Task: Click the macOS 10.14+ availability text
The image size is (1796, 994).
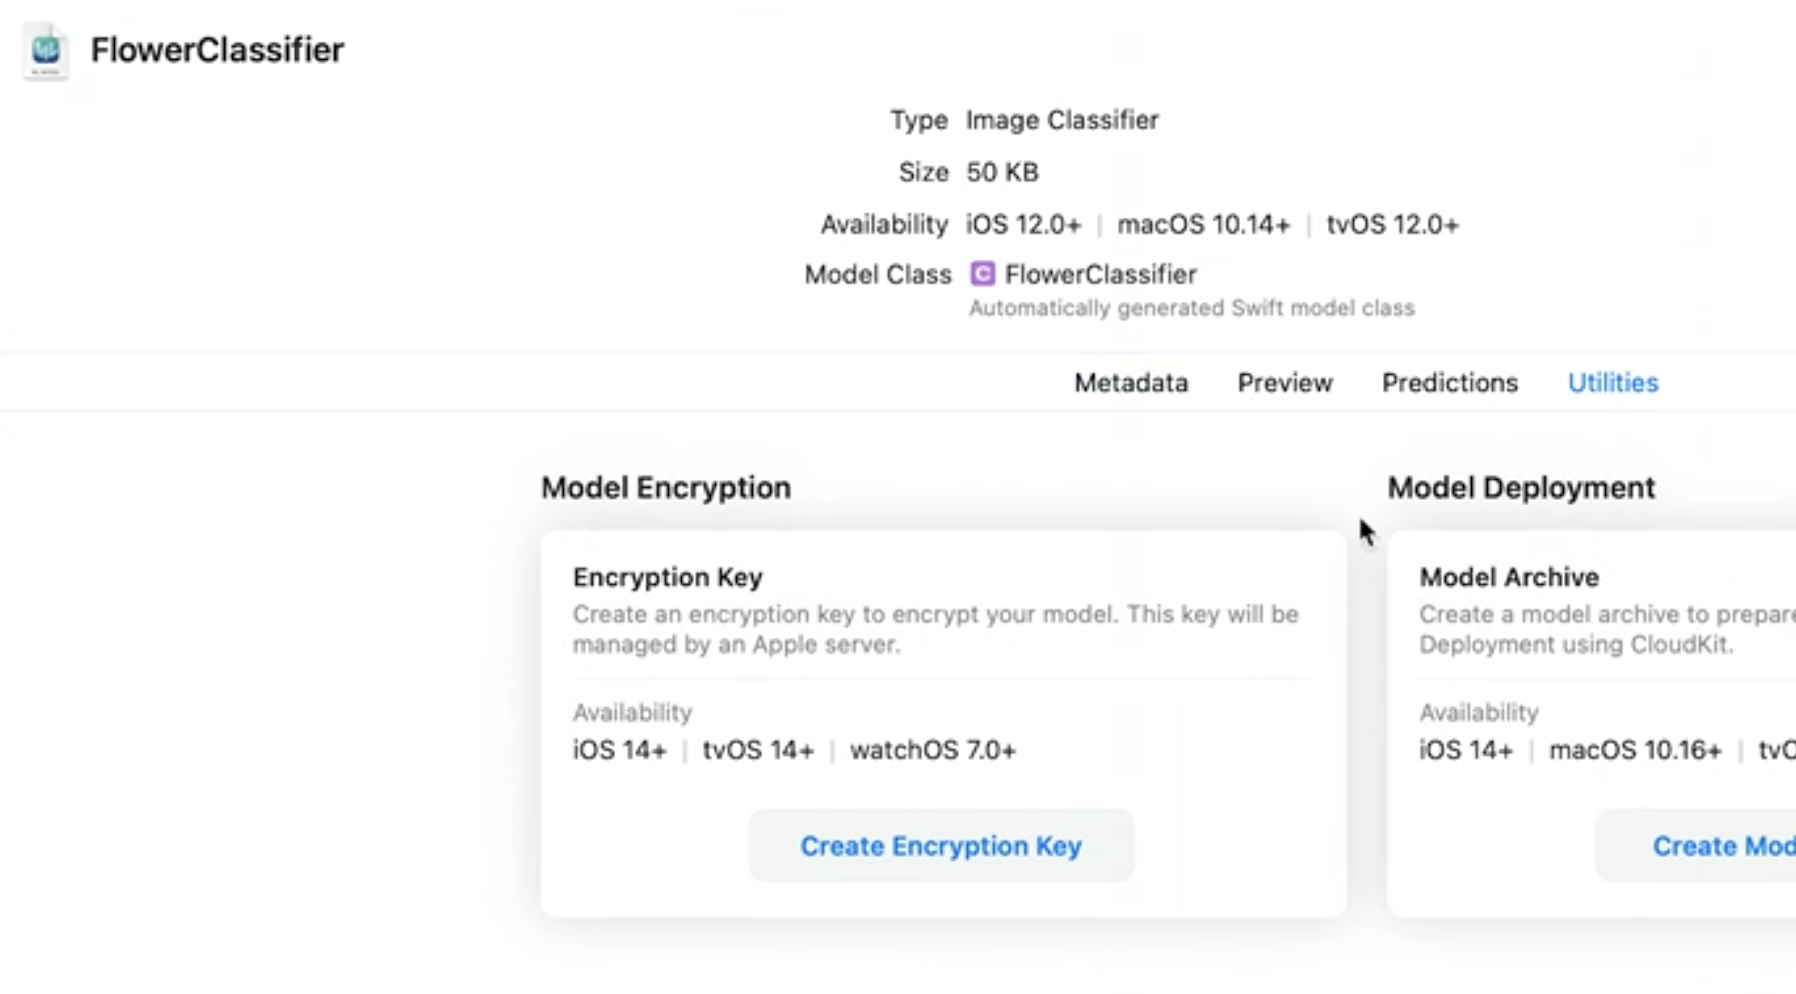Action: [x=1203, y=225]
